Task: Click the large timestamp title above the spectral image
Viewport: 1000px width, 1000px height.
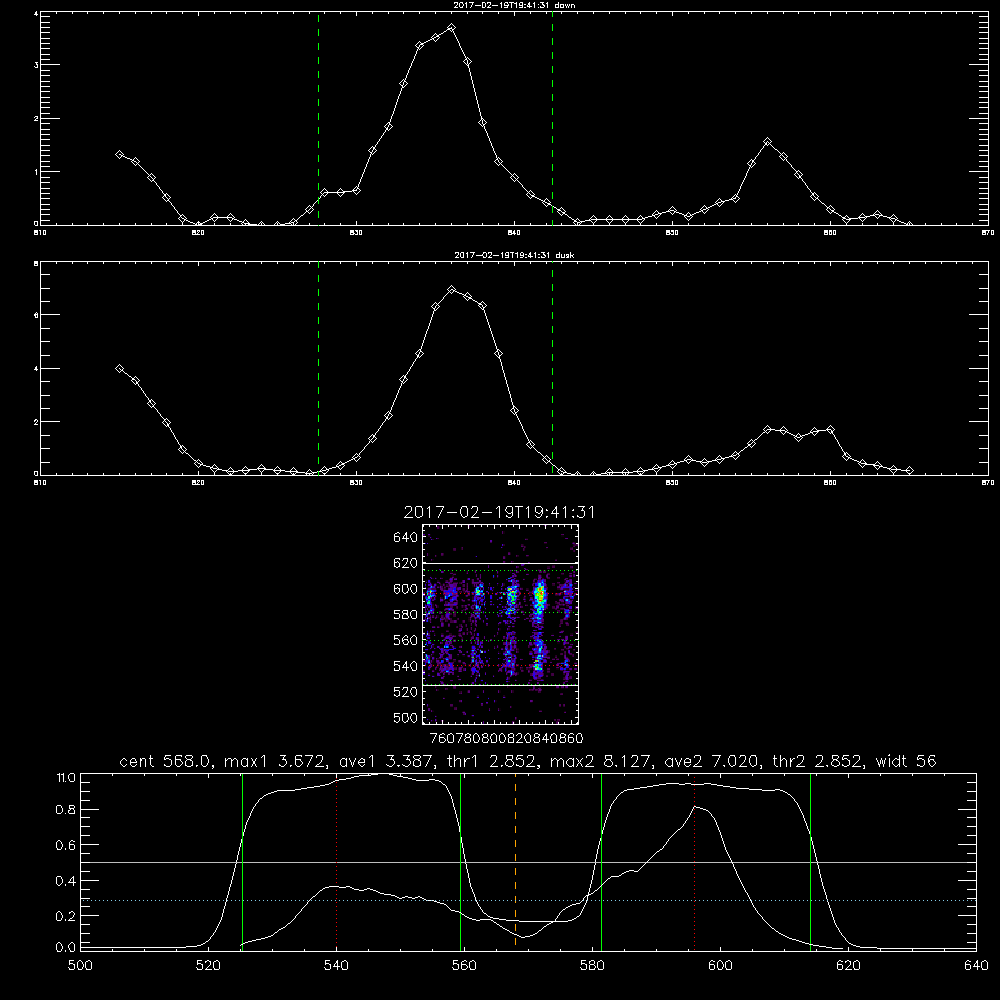Action: click(499, 512)
